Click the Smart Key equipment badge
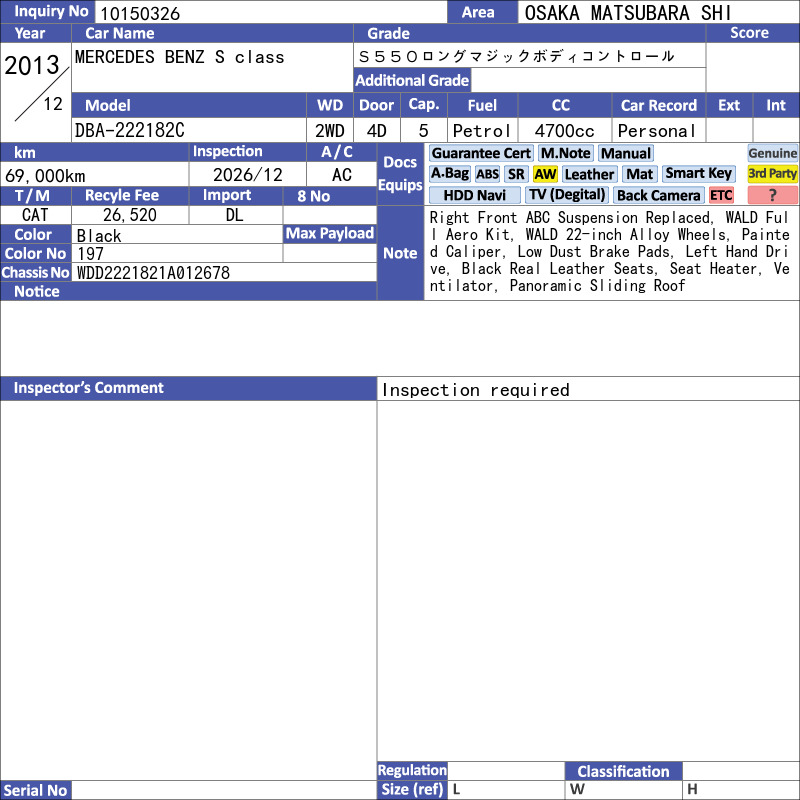This screenshot has width=800, height=800. tap(698, 174)
